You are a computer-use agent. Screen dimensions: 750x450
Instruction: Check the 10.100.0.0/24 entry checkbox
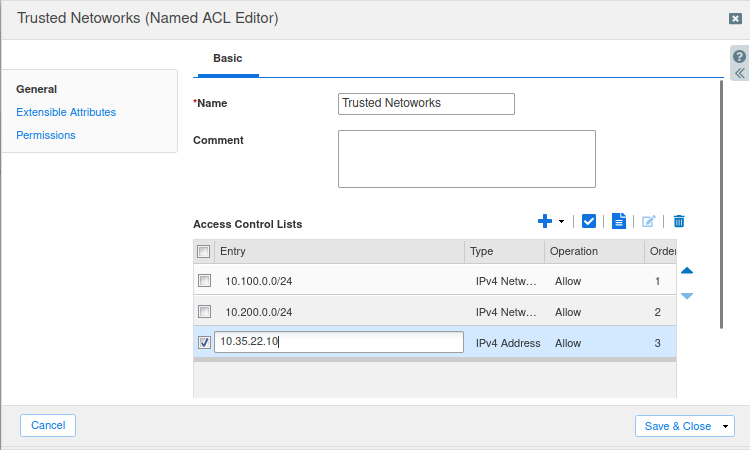204,281
